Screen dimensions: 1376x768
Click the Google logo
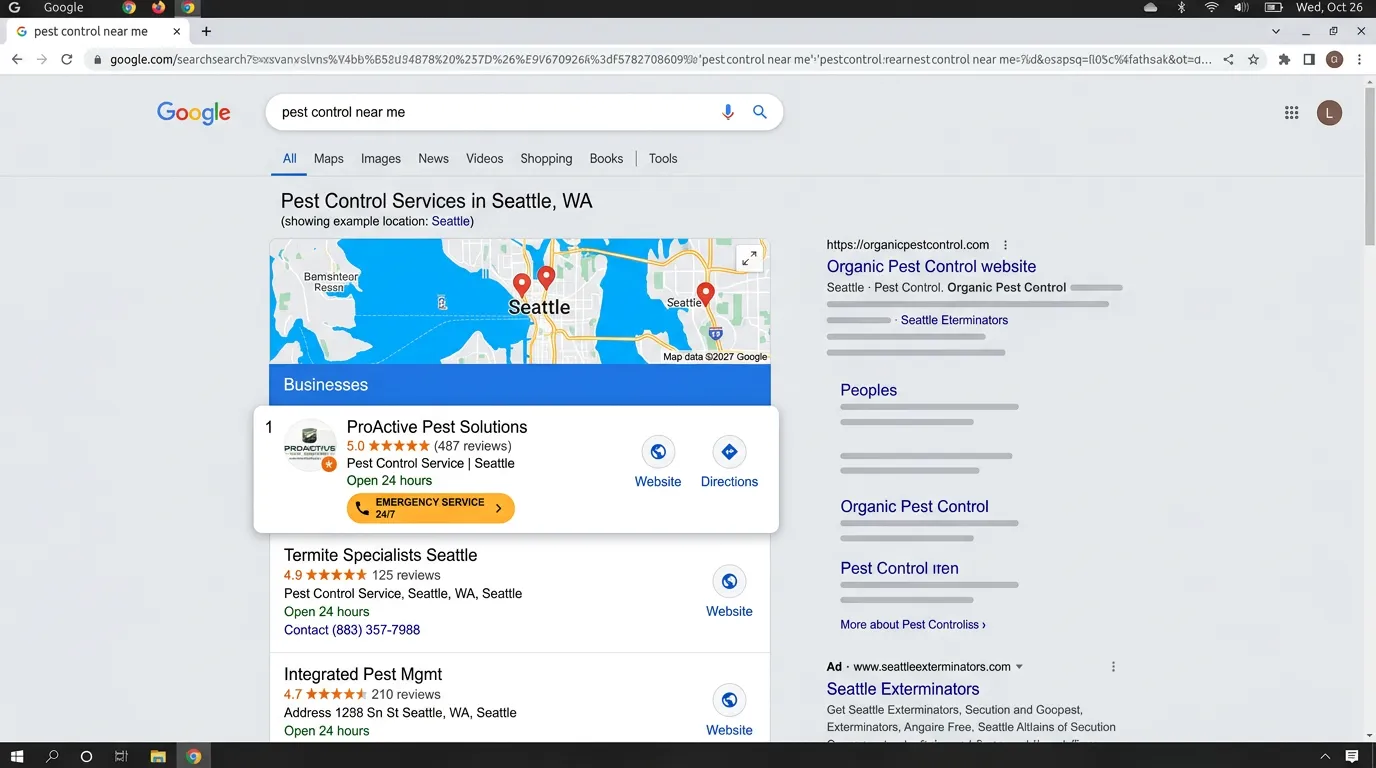194,113
